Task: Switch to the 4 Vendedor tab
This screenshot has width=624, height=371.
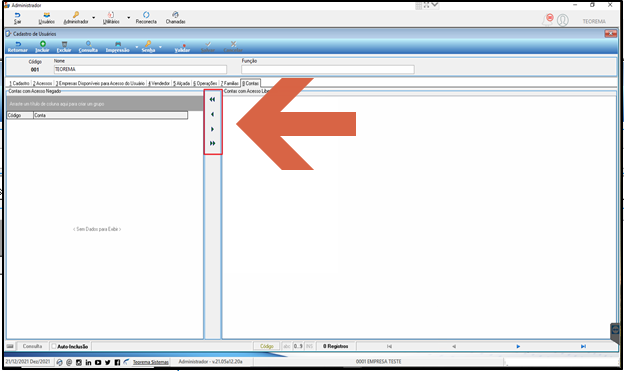Action: pyautogui.click(x=159, y=83)
